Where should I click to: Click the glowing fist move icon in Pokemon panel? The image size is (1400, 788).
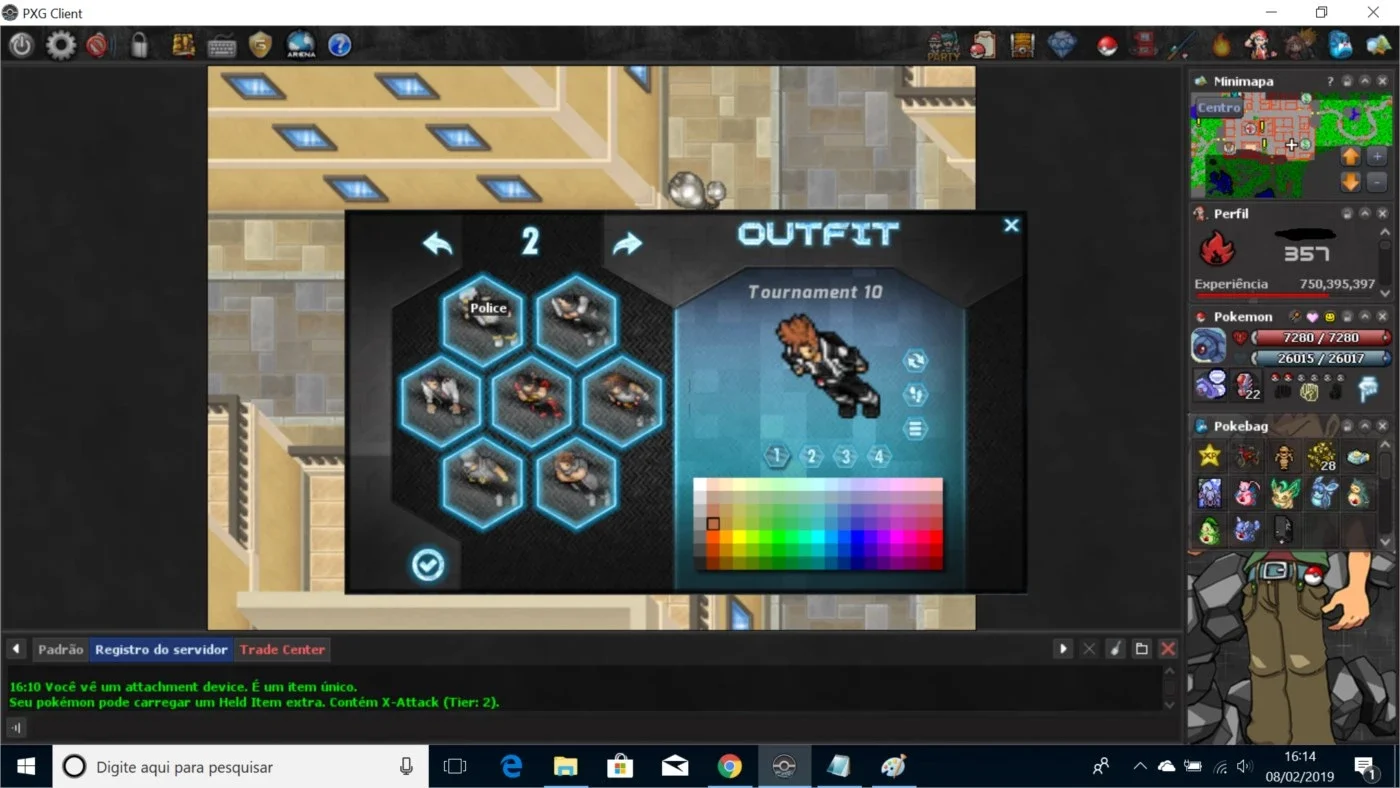pyautogui.click(x=1309, y=391)
